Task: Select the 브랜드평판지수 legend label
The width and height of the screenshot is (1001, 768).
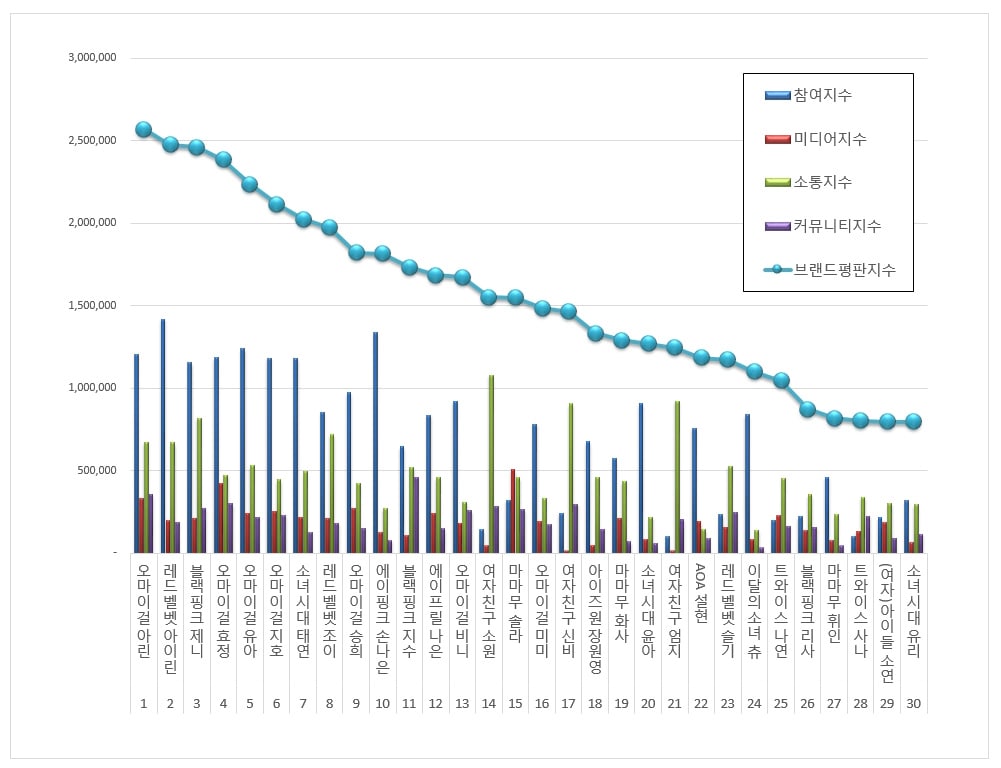Action: click(845, 270)
